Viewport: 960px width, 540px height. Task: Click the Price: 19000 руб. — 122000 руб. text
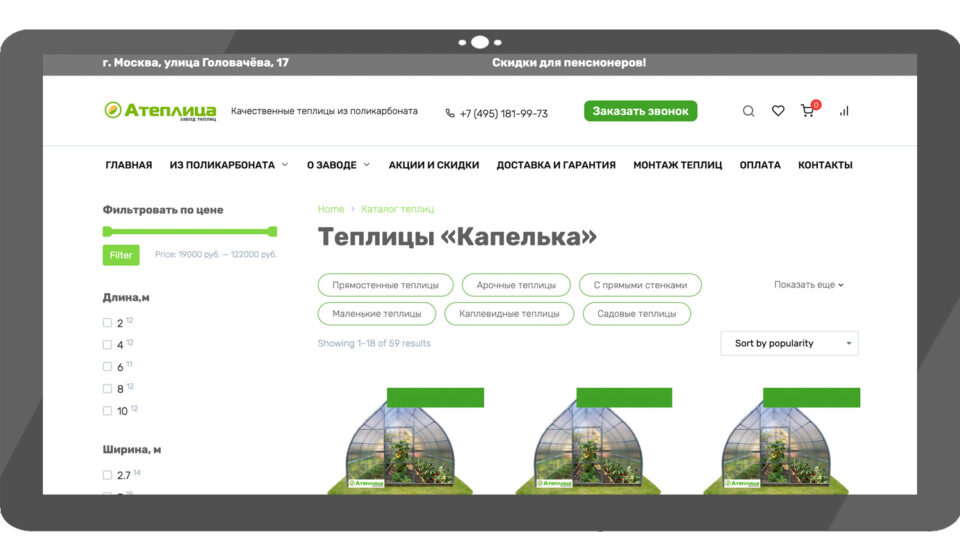click(216, 254)
